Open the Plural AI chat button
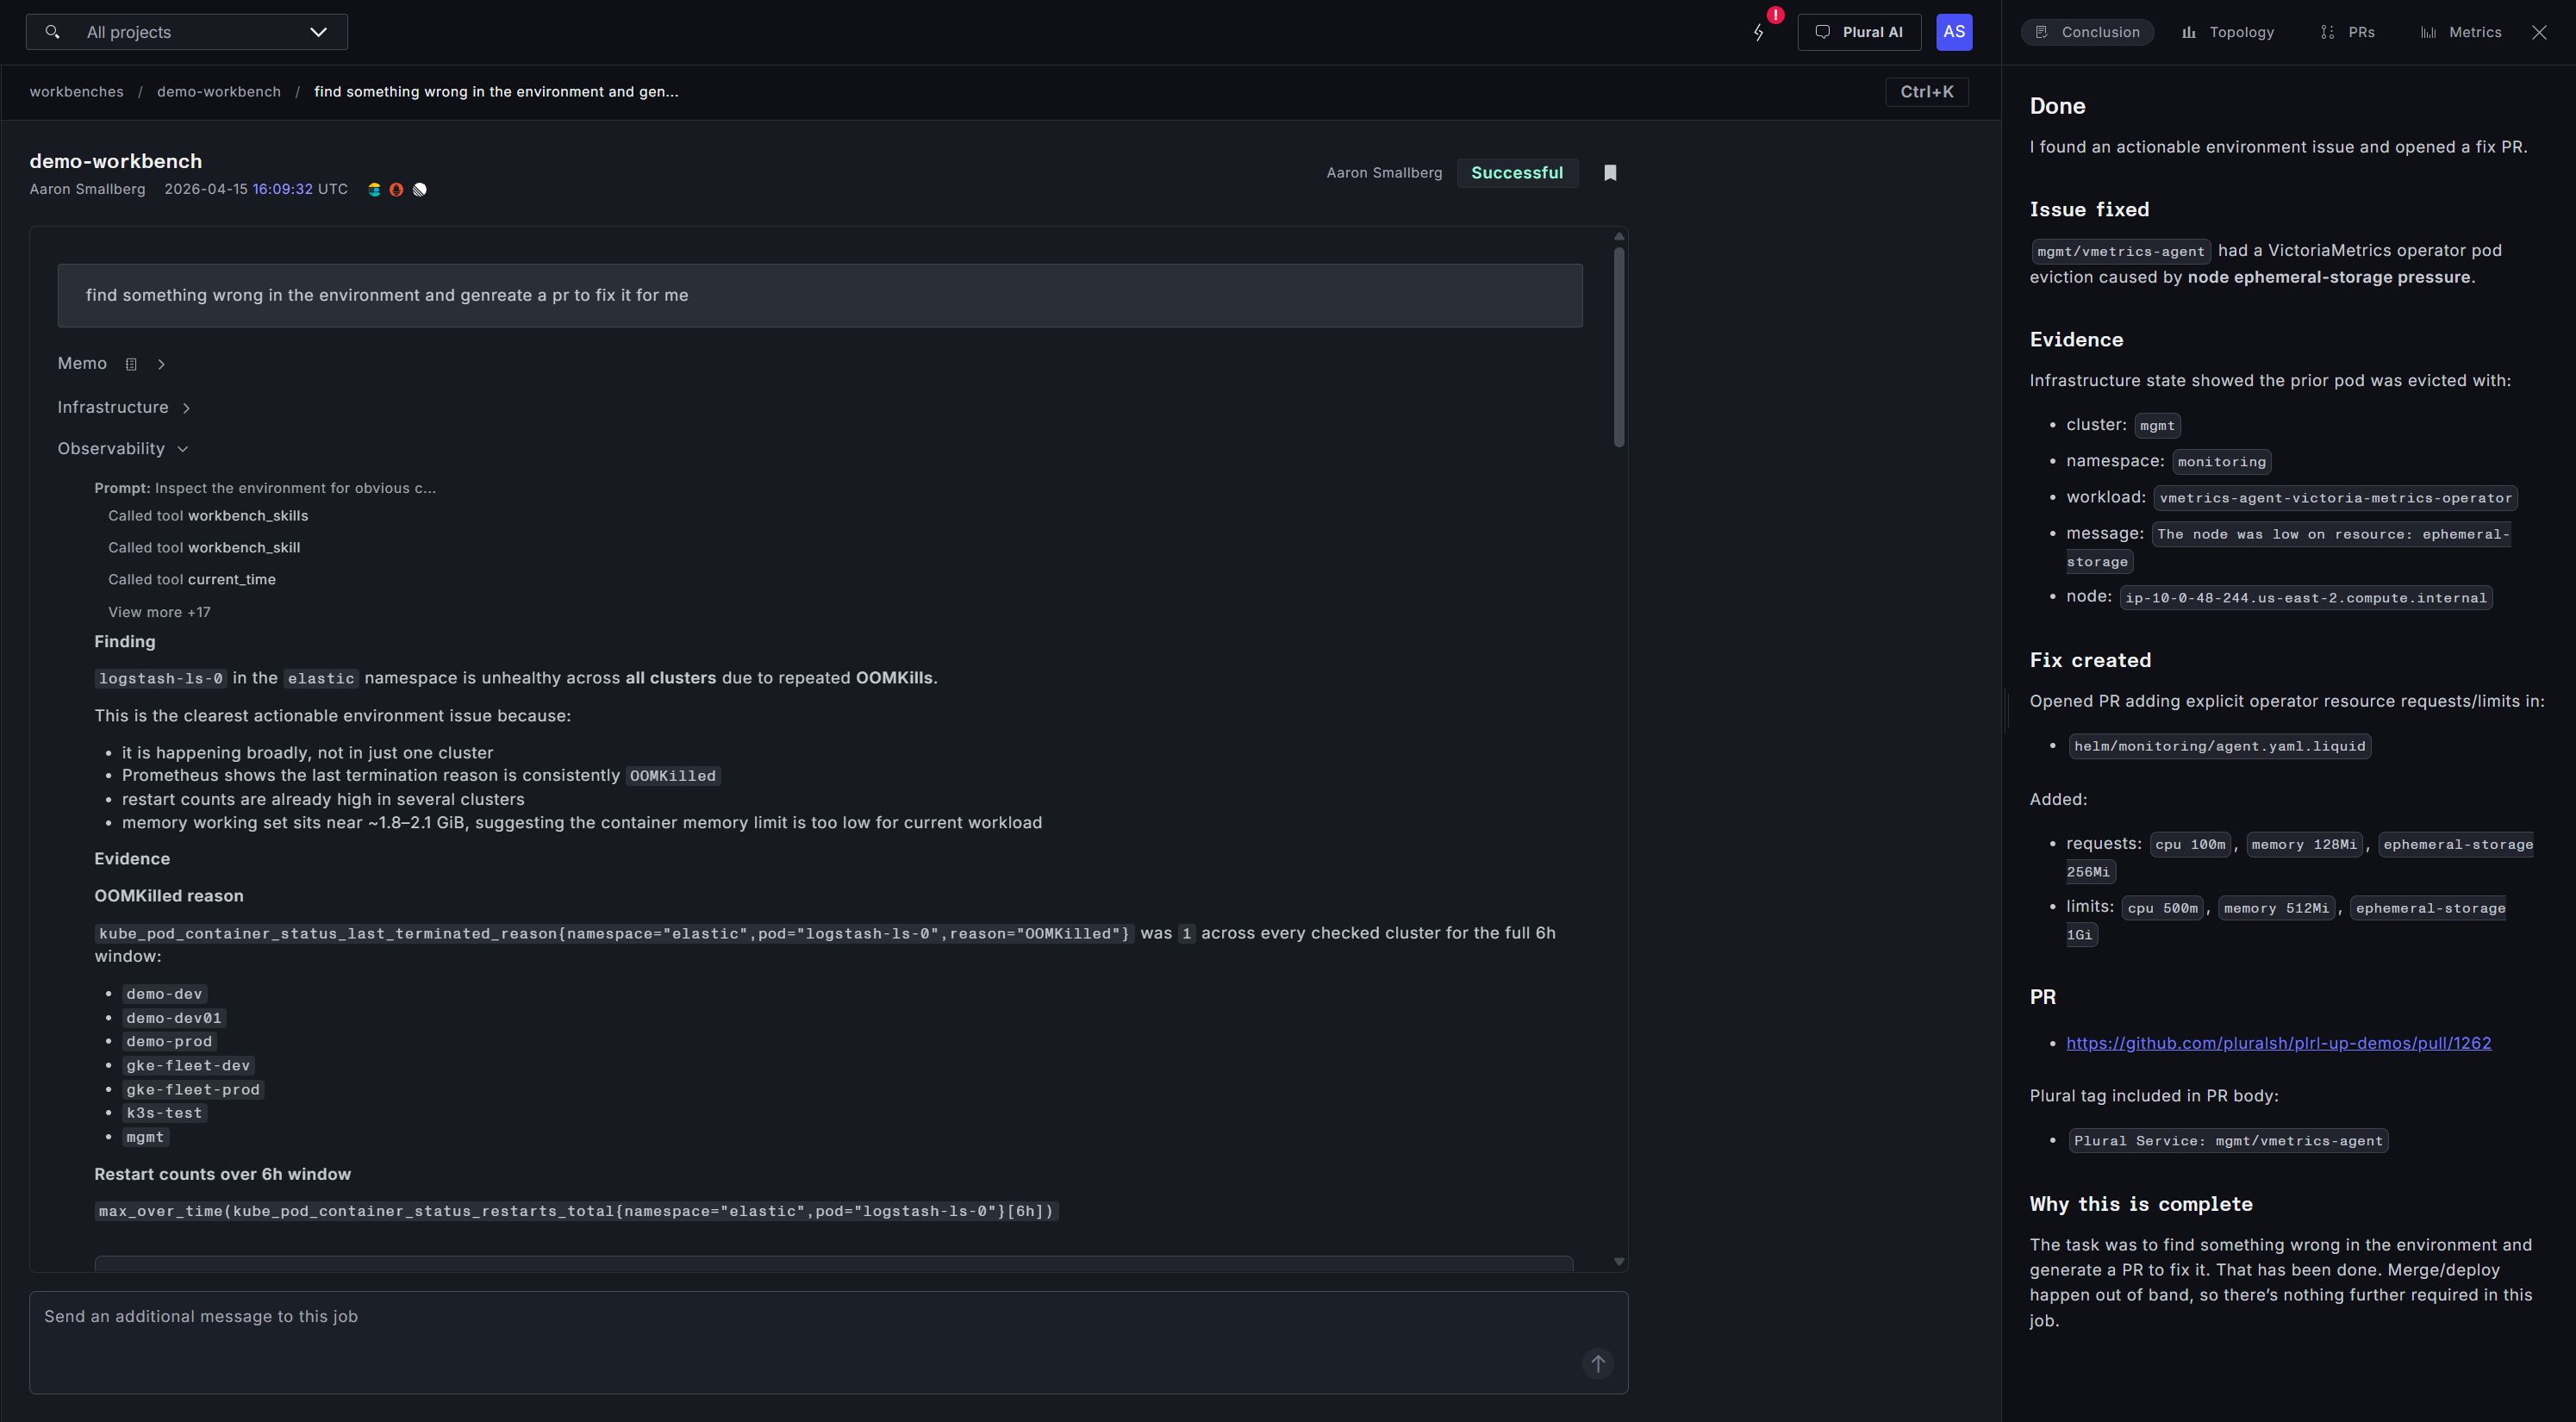Viewport: 2576px width, 1422px height. coord(1859,32)
